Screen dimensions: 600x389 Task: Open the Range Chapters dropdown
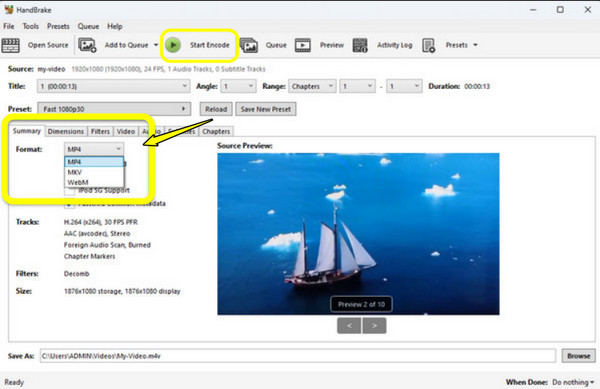312,86
